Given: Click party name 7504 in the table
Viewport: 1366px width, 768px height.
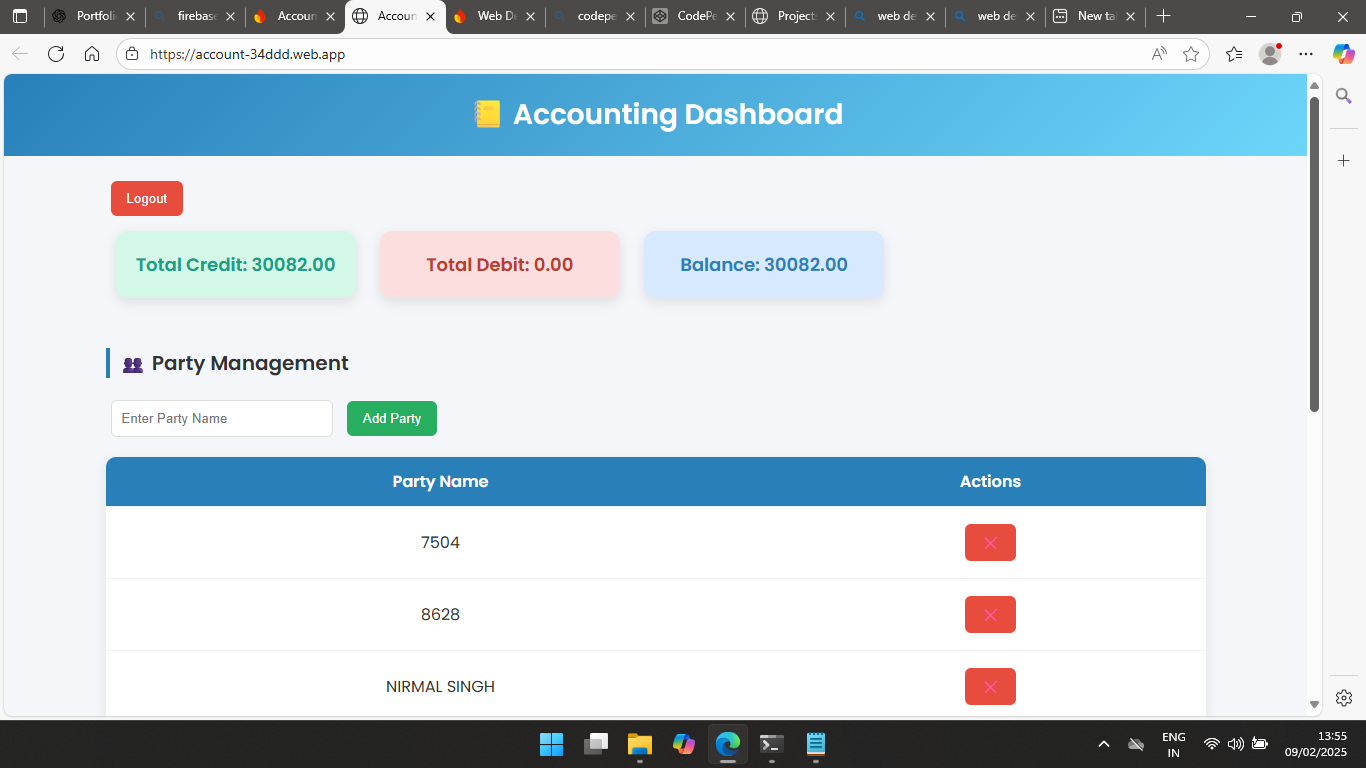Looking at the screenshot, I should 440,542.
